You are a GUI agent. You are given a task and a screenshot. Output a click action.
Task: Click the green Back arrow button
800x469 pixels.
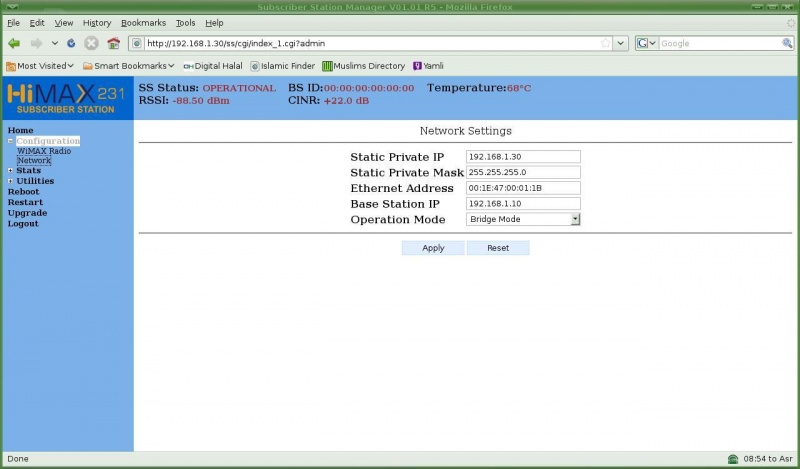coord(14,43)
